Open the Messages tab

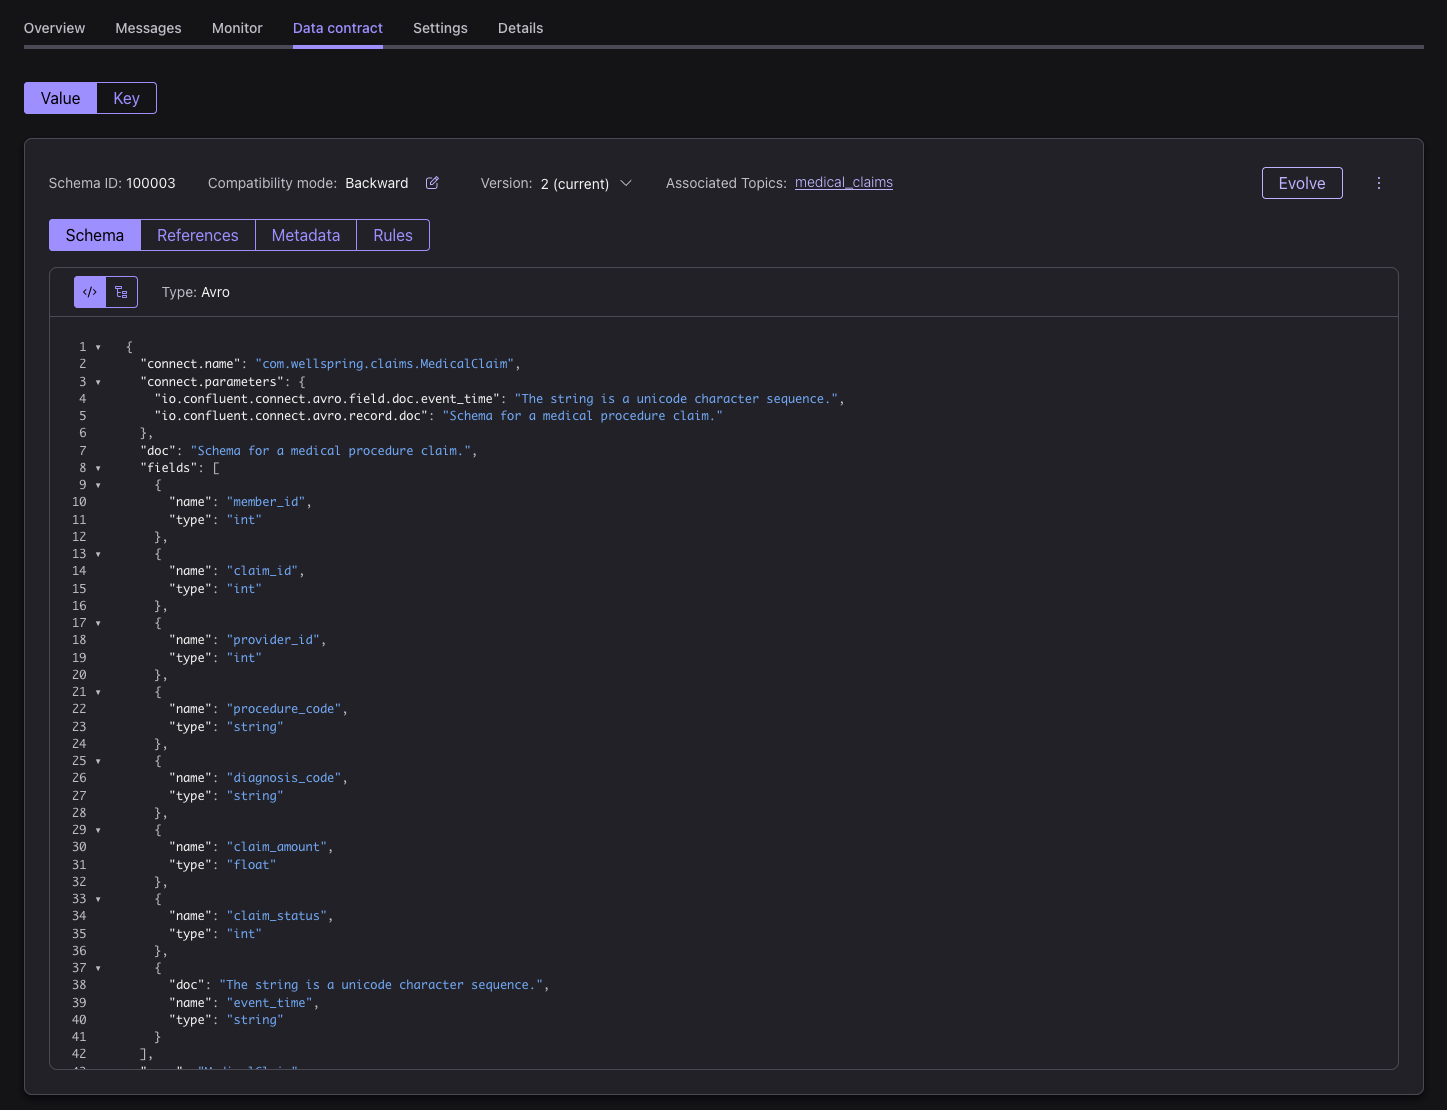point(148,28)
